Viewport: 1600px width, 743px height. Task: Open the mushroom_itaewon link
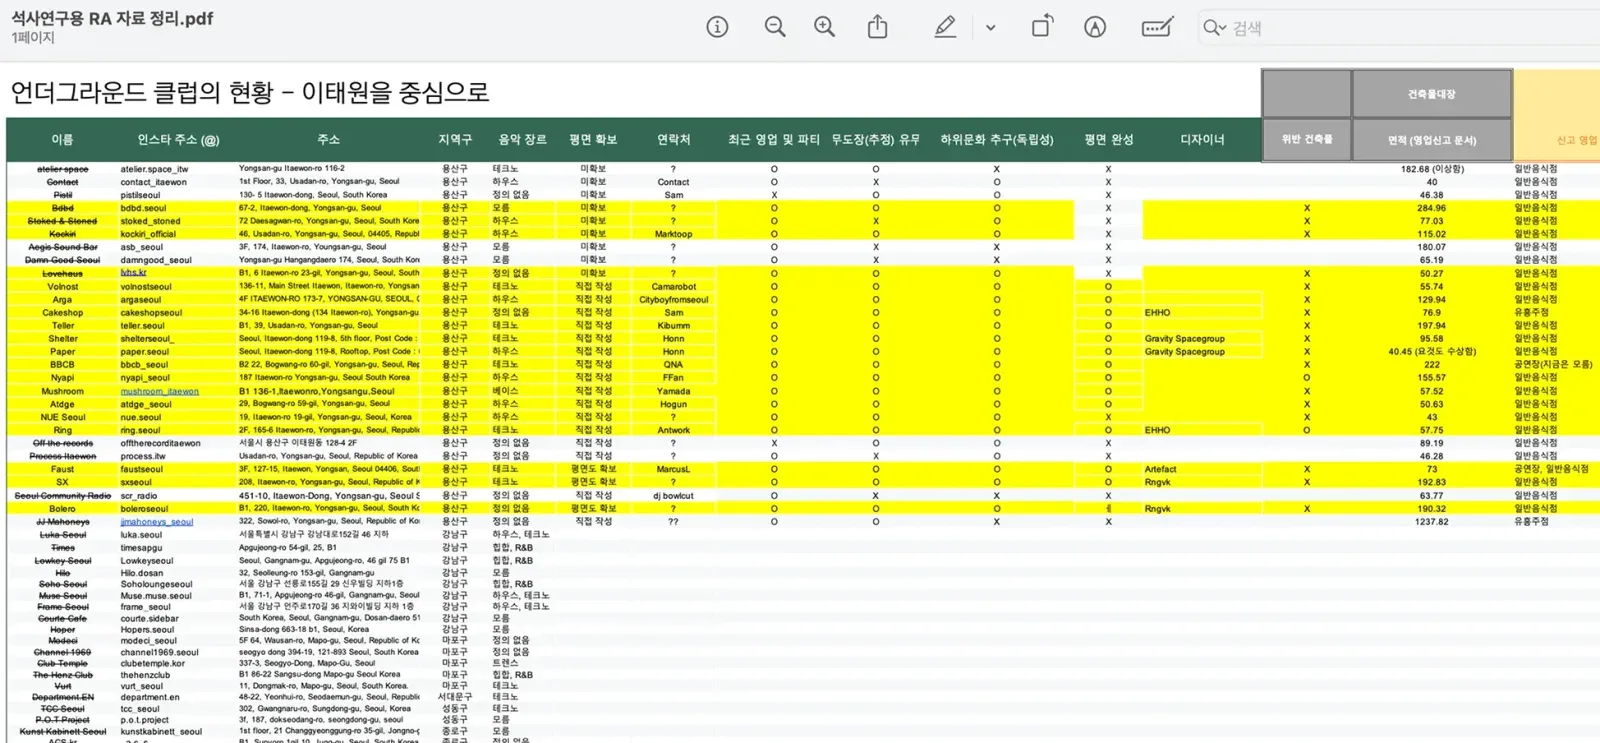point(159,391)
